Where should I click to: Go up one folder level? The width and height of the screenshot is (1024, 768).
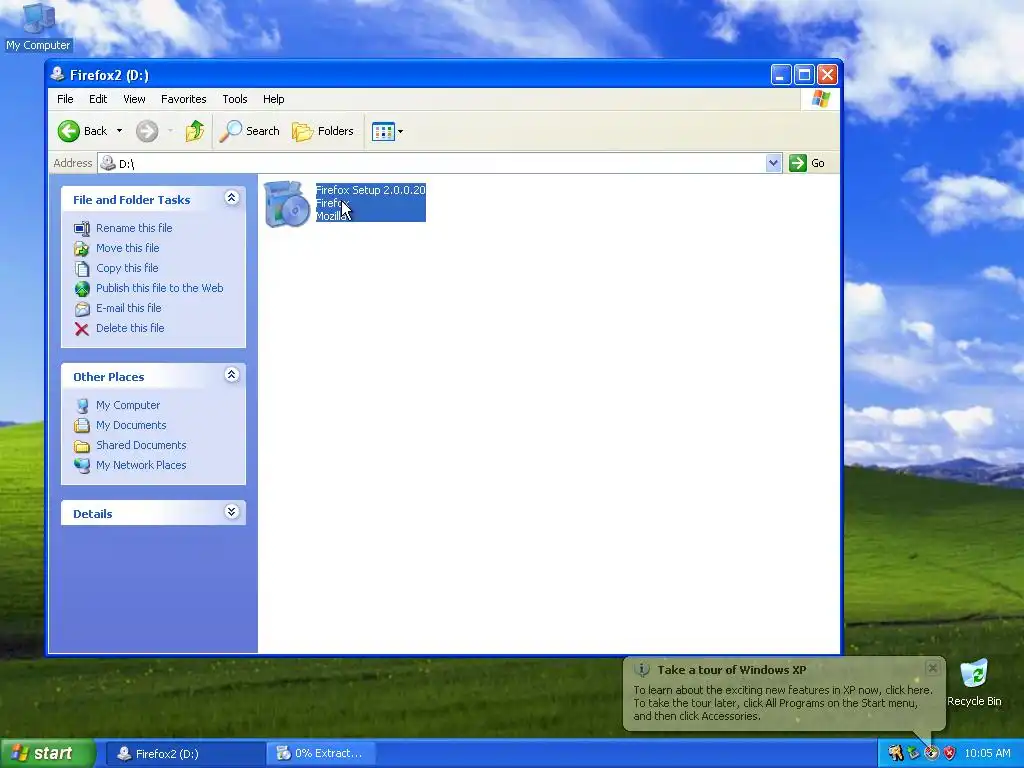click(195, 131)
